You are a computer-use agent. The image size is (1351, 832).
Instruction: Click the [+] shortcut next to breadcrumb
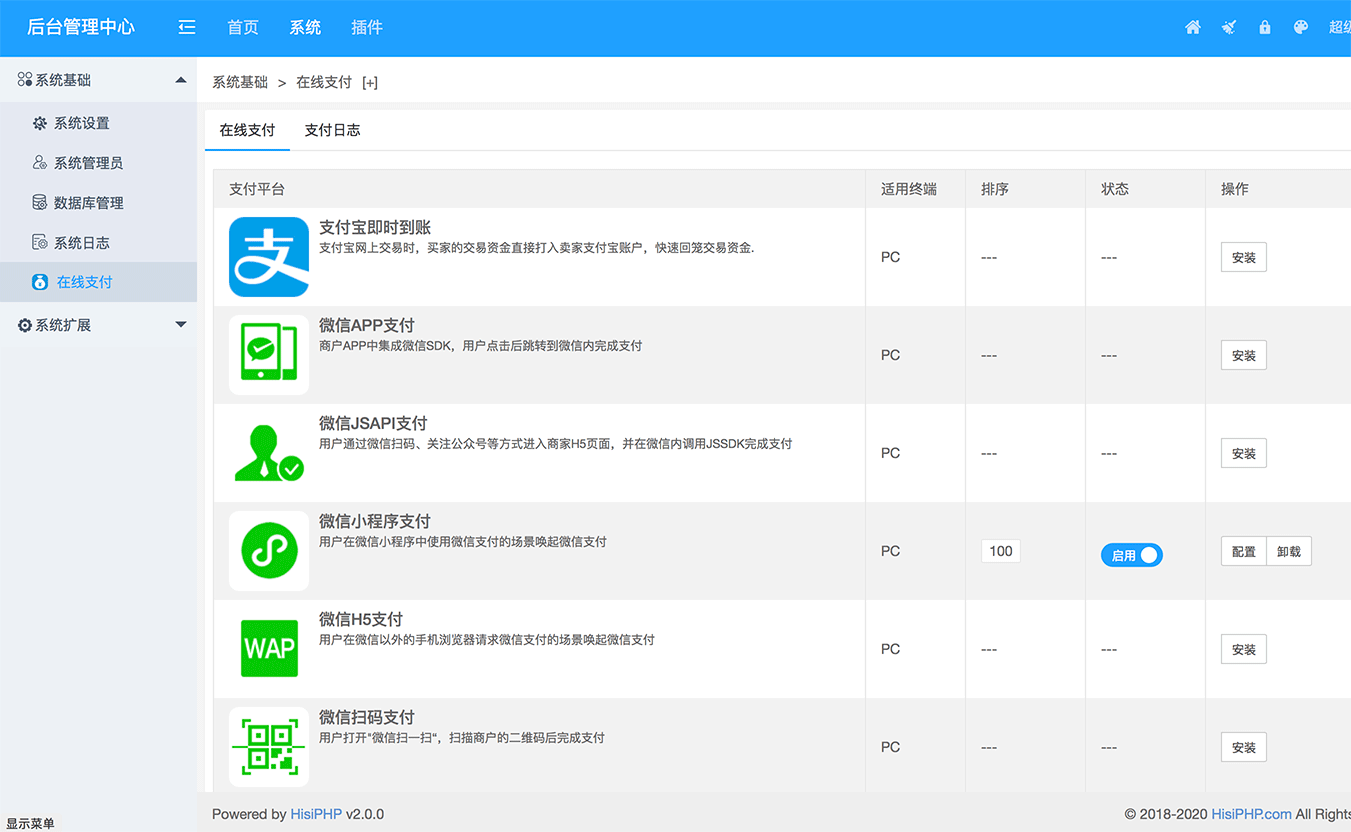point(370,83)
